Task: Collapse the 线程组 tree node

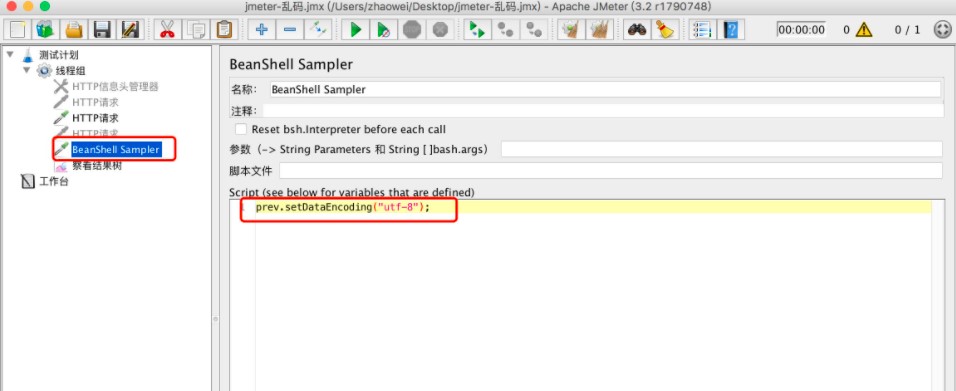Action: [x=26, y=70]
